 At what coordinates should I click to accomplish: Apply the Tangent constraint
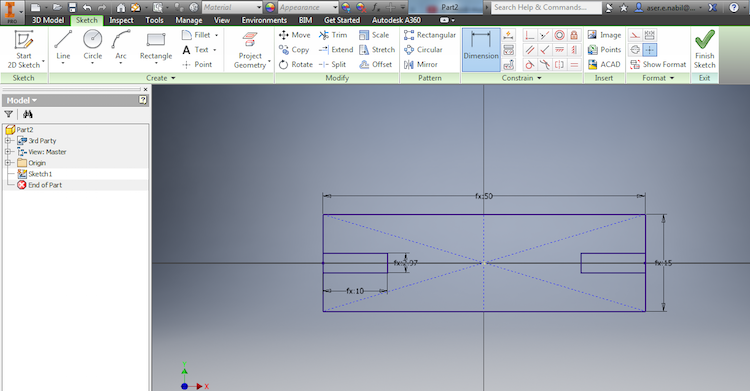coord(529,65)
